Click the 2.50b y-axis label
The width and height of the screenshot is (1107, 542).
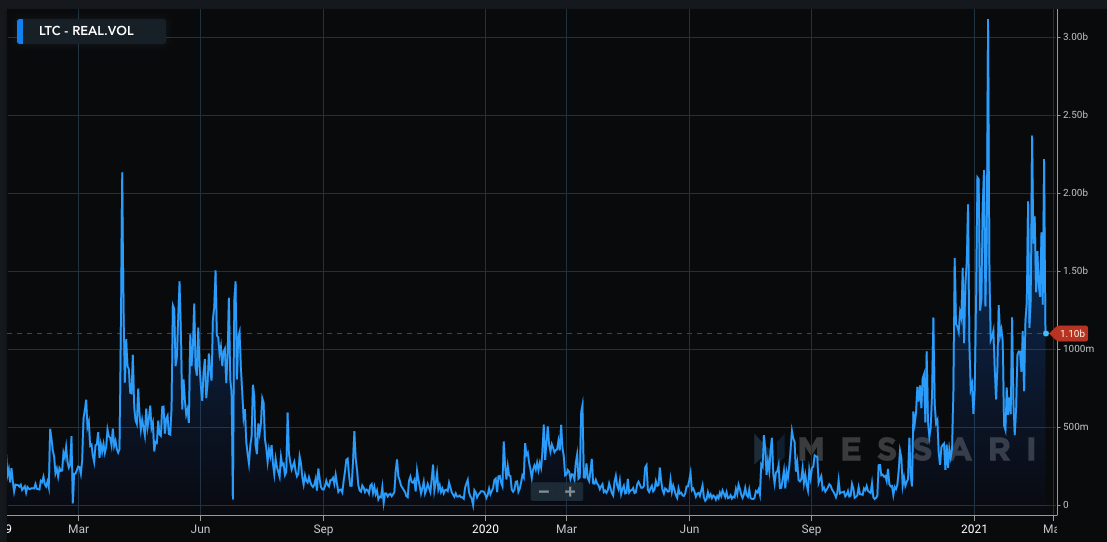pos(1075,115)
